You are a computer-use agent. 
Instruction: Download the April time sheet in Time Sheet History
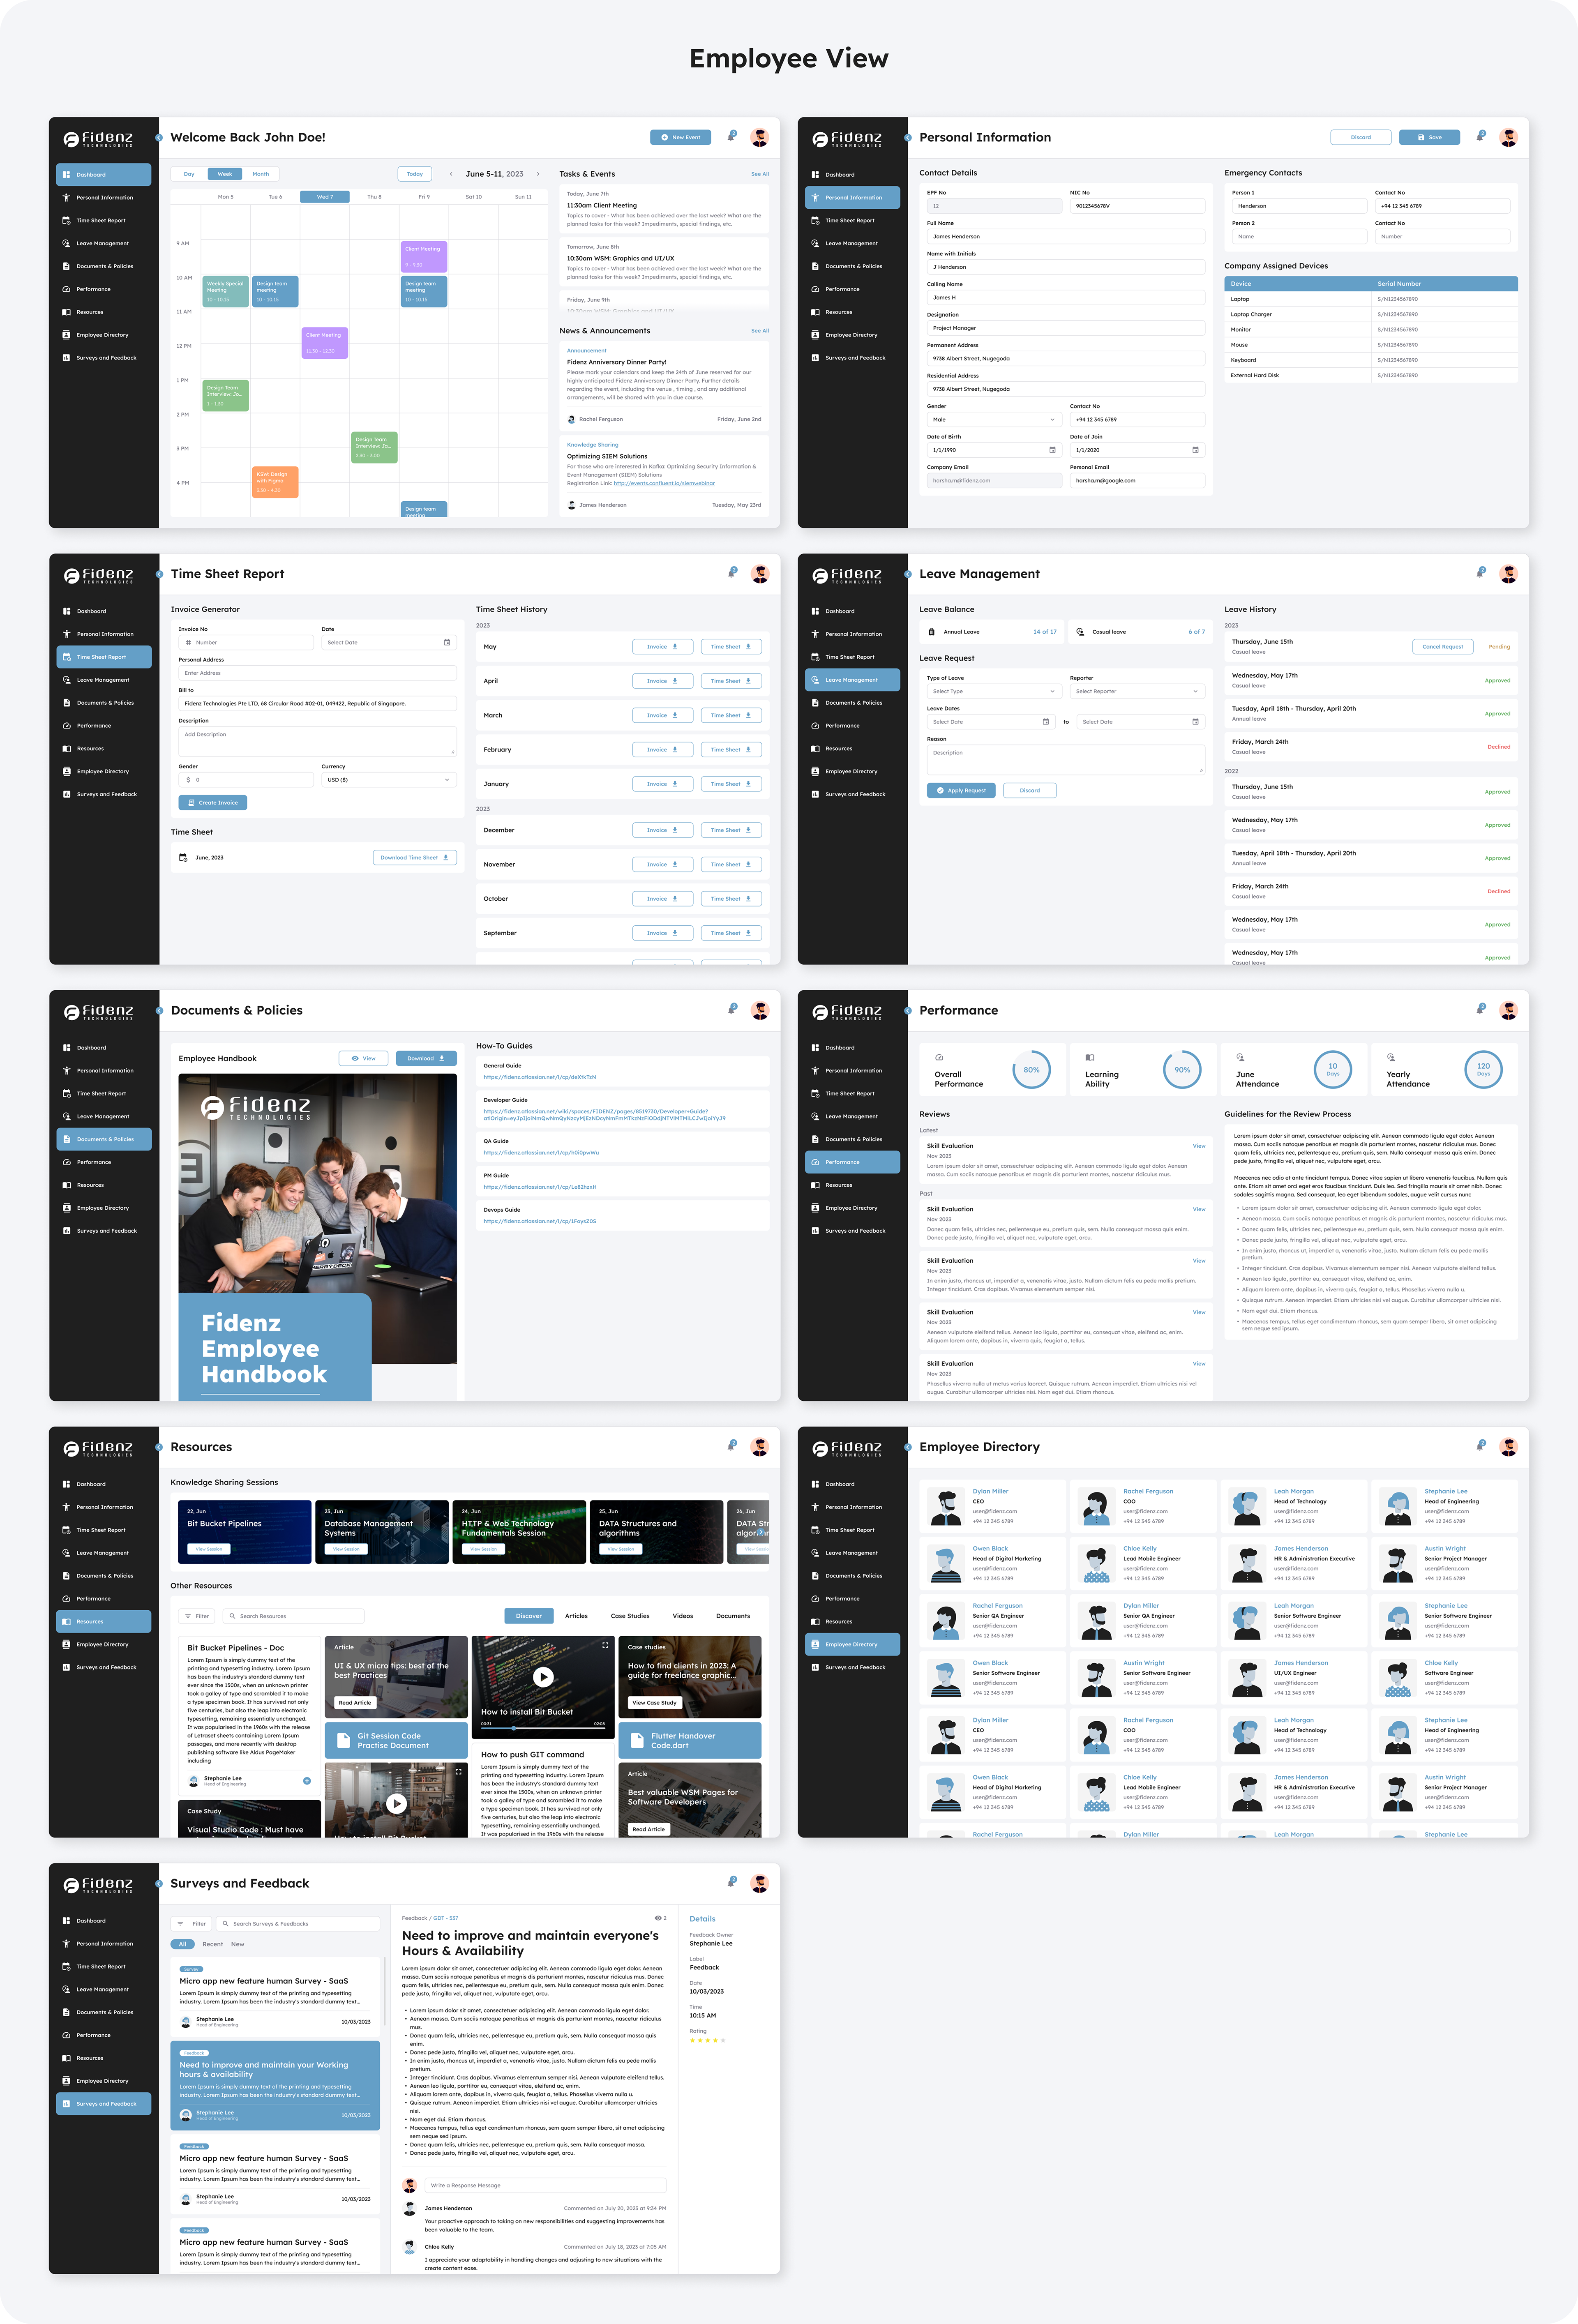pos(731,681)
